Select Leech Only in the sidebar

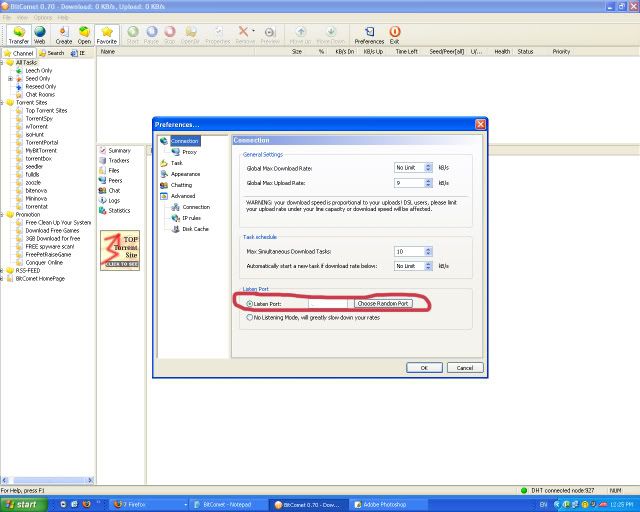[39, 71]
